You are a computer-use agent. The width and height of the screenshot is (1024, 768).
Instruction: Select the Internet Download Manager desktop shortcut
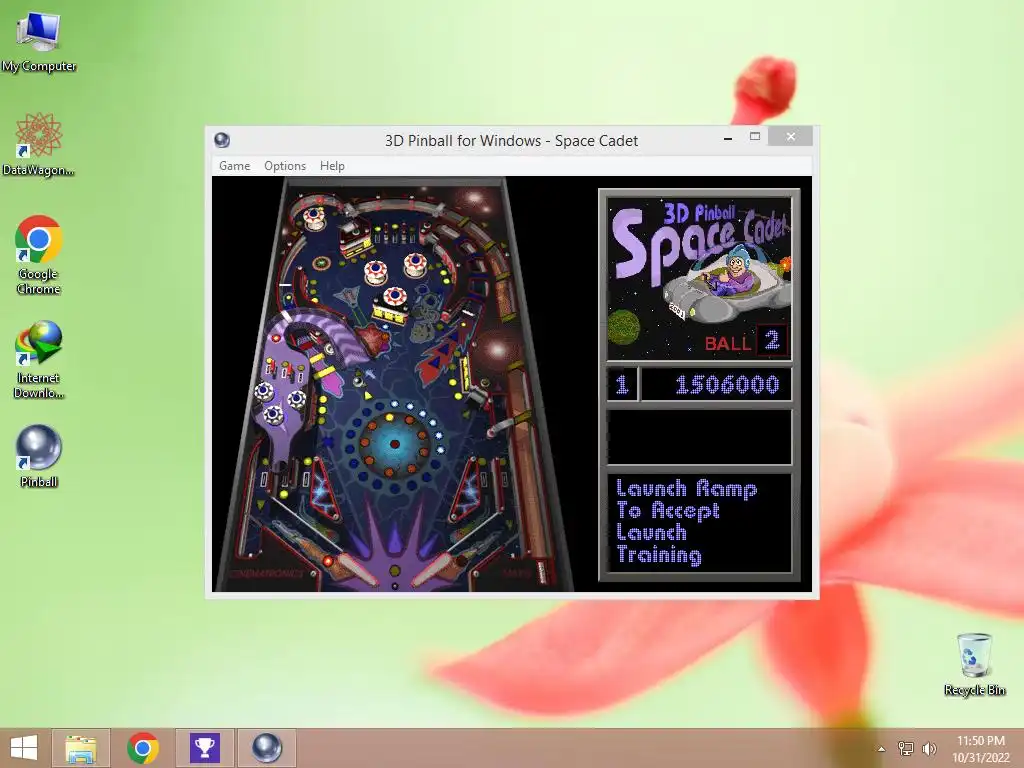click(39, 359)
